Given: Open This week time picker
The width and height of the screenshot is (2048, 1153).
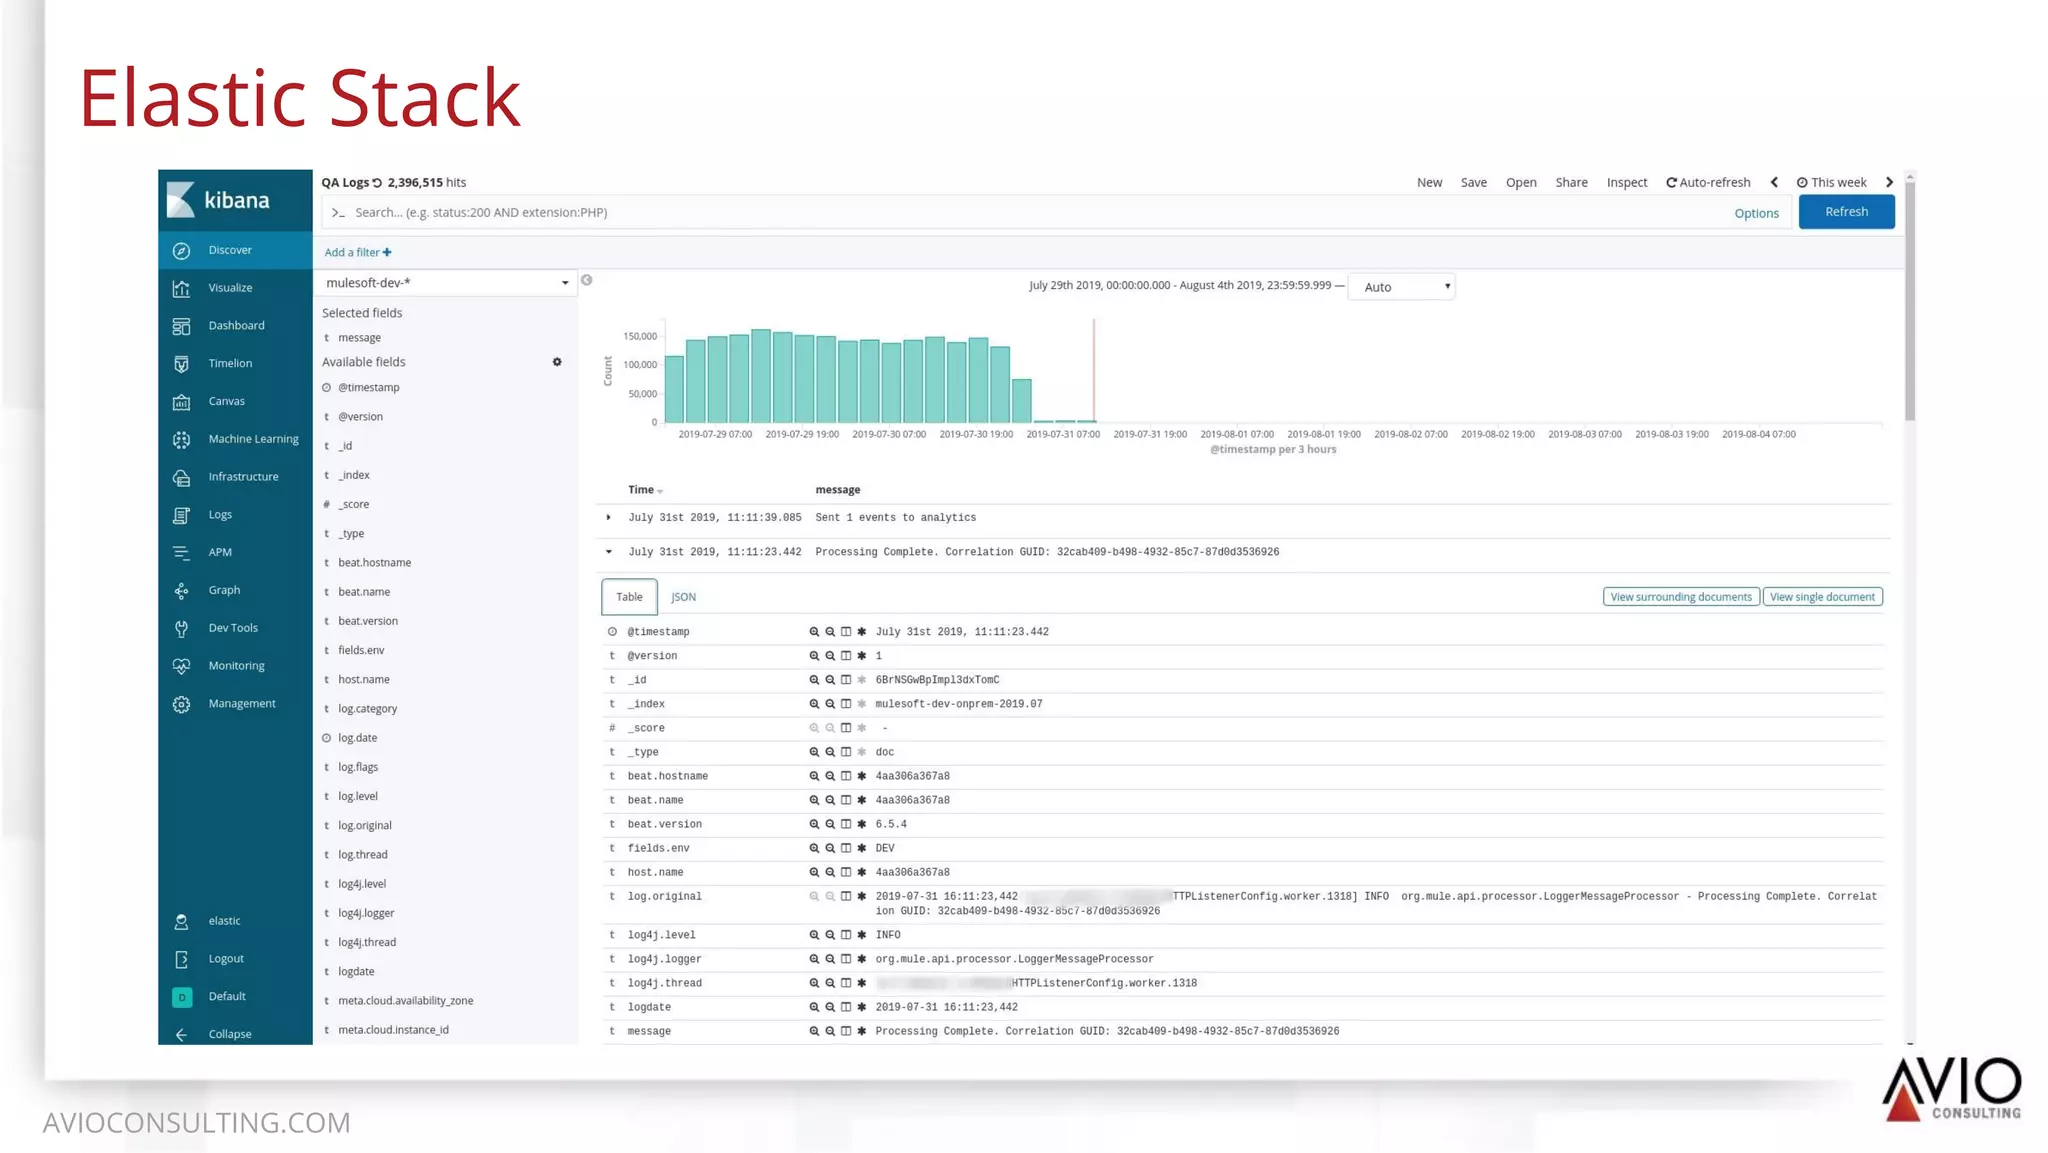Looking at the screenshot, I should (1831, 182).
